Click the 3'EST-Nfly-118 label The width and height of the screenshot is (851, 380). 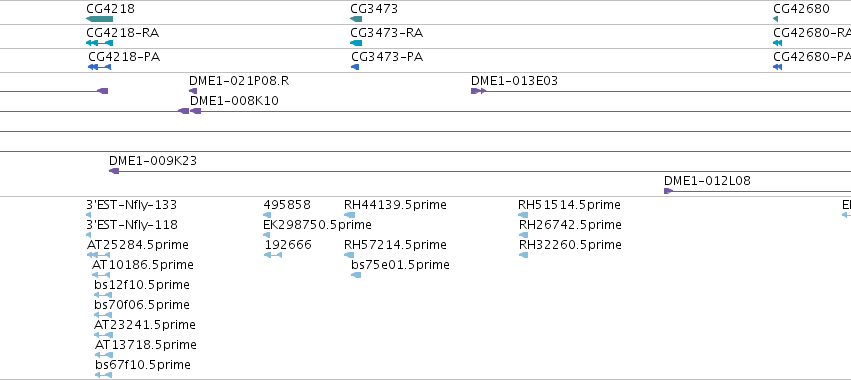click(132, 225)
